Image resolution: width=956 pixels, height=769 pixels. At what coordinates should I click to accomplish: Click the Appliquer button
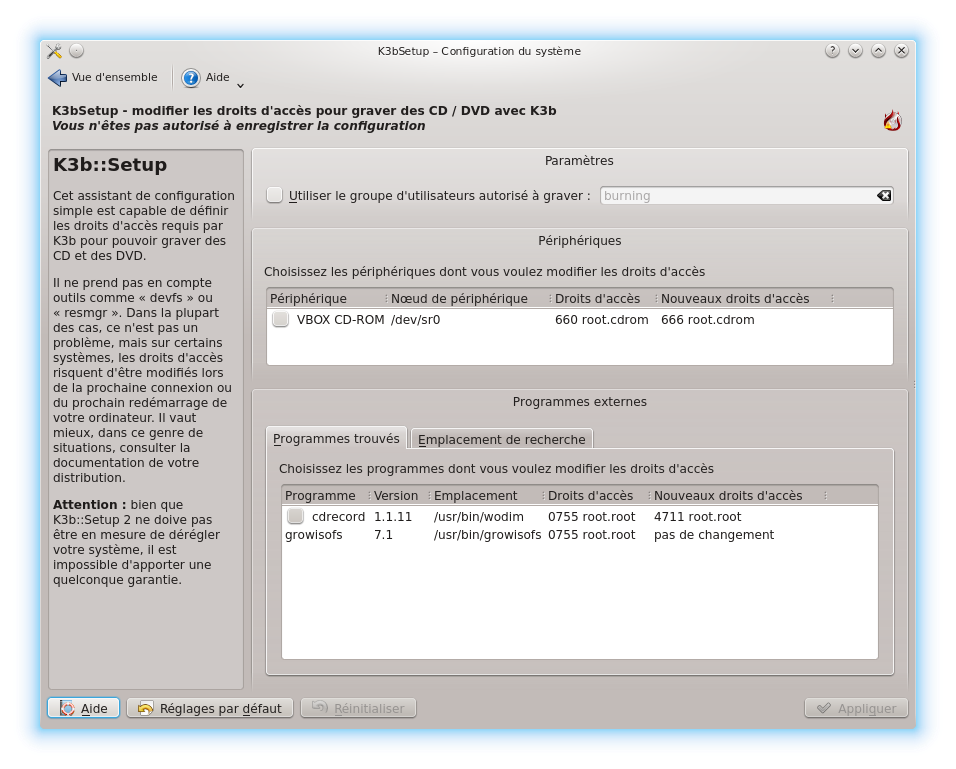pos(856,708)
